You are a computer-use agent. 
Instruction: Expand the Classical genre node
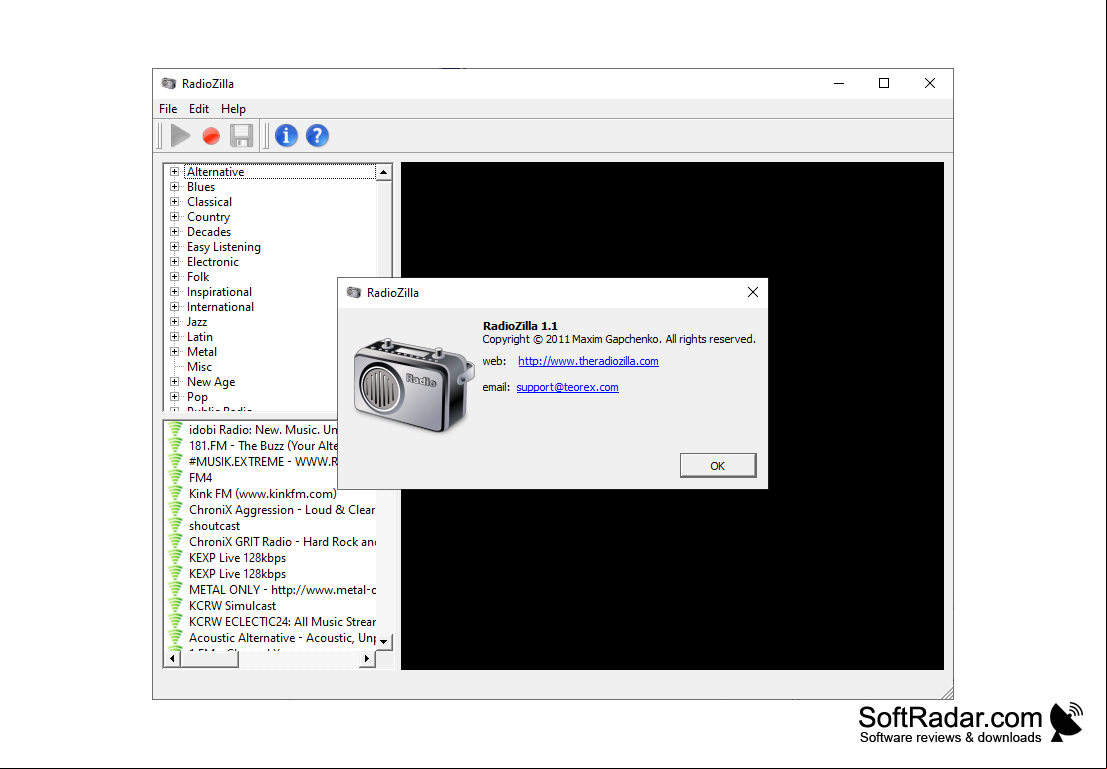pyautogui.click(x=174, y=201)
